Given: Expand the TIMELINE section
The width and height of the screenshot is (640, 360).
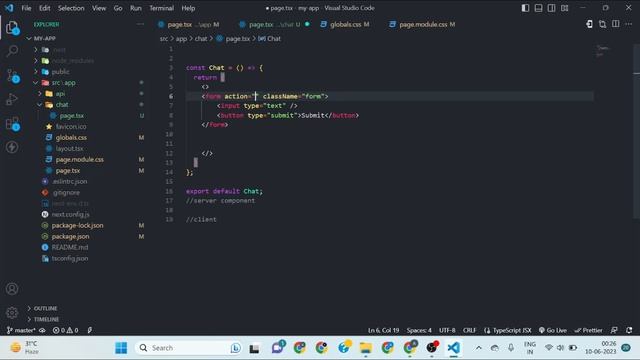Looking at the screenshot, I should coord(46,319).
